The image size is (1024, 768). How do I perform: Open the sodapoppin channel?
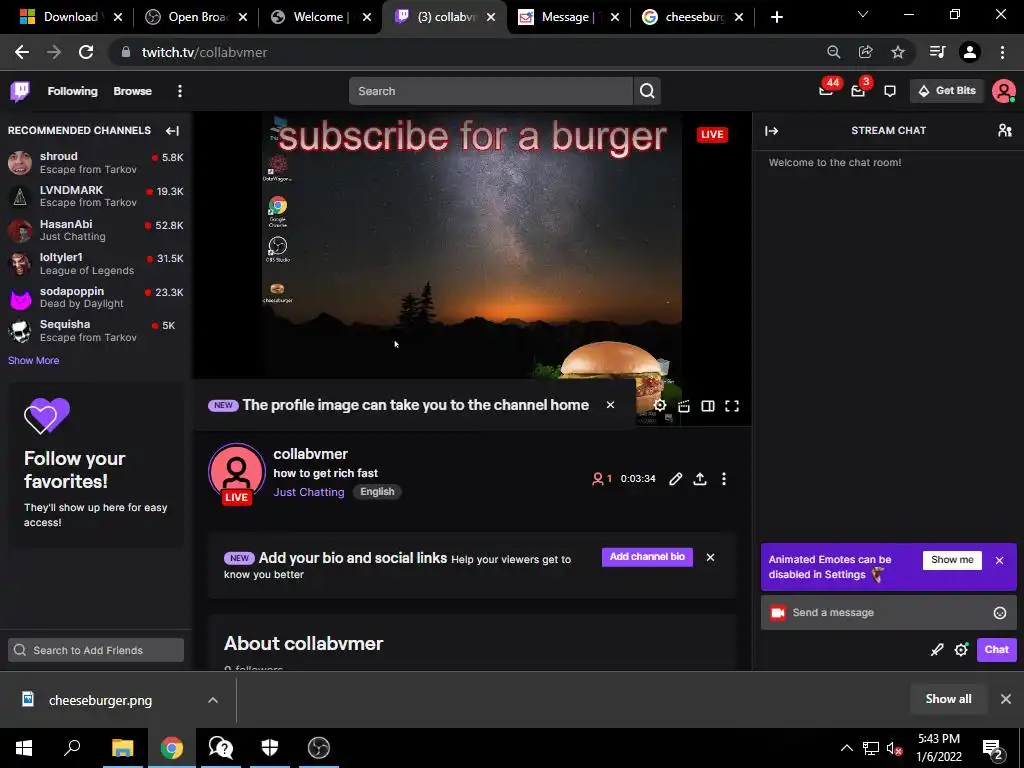[95, 297]
